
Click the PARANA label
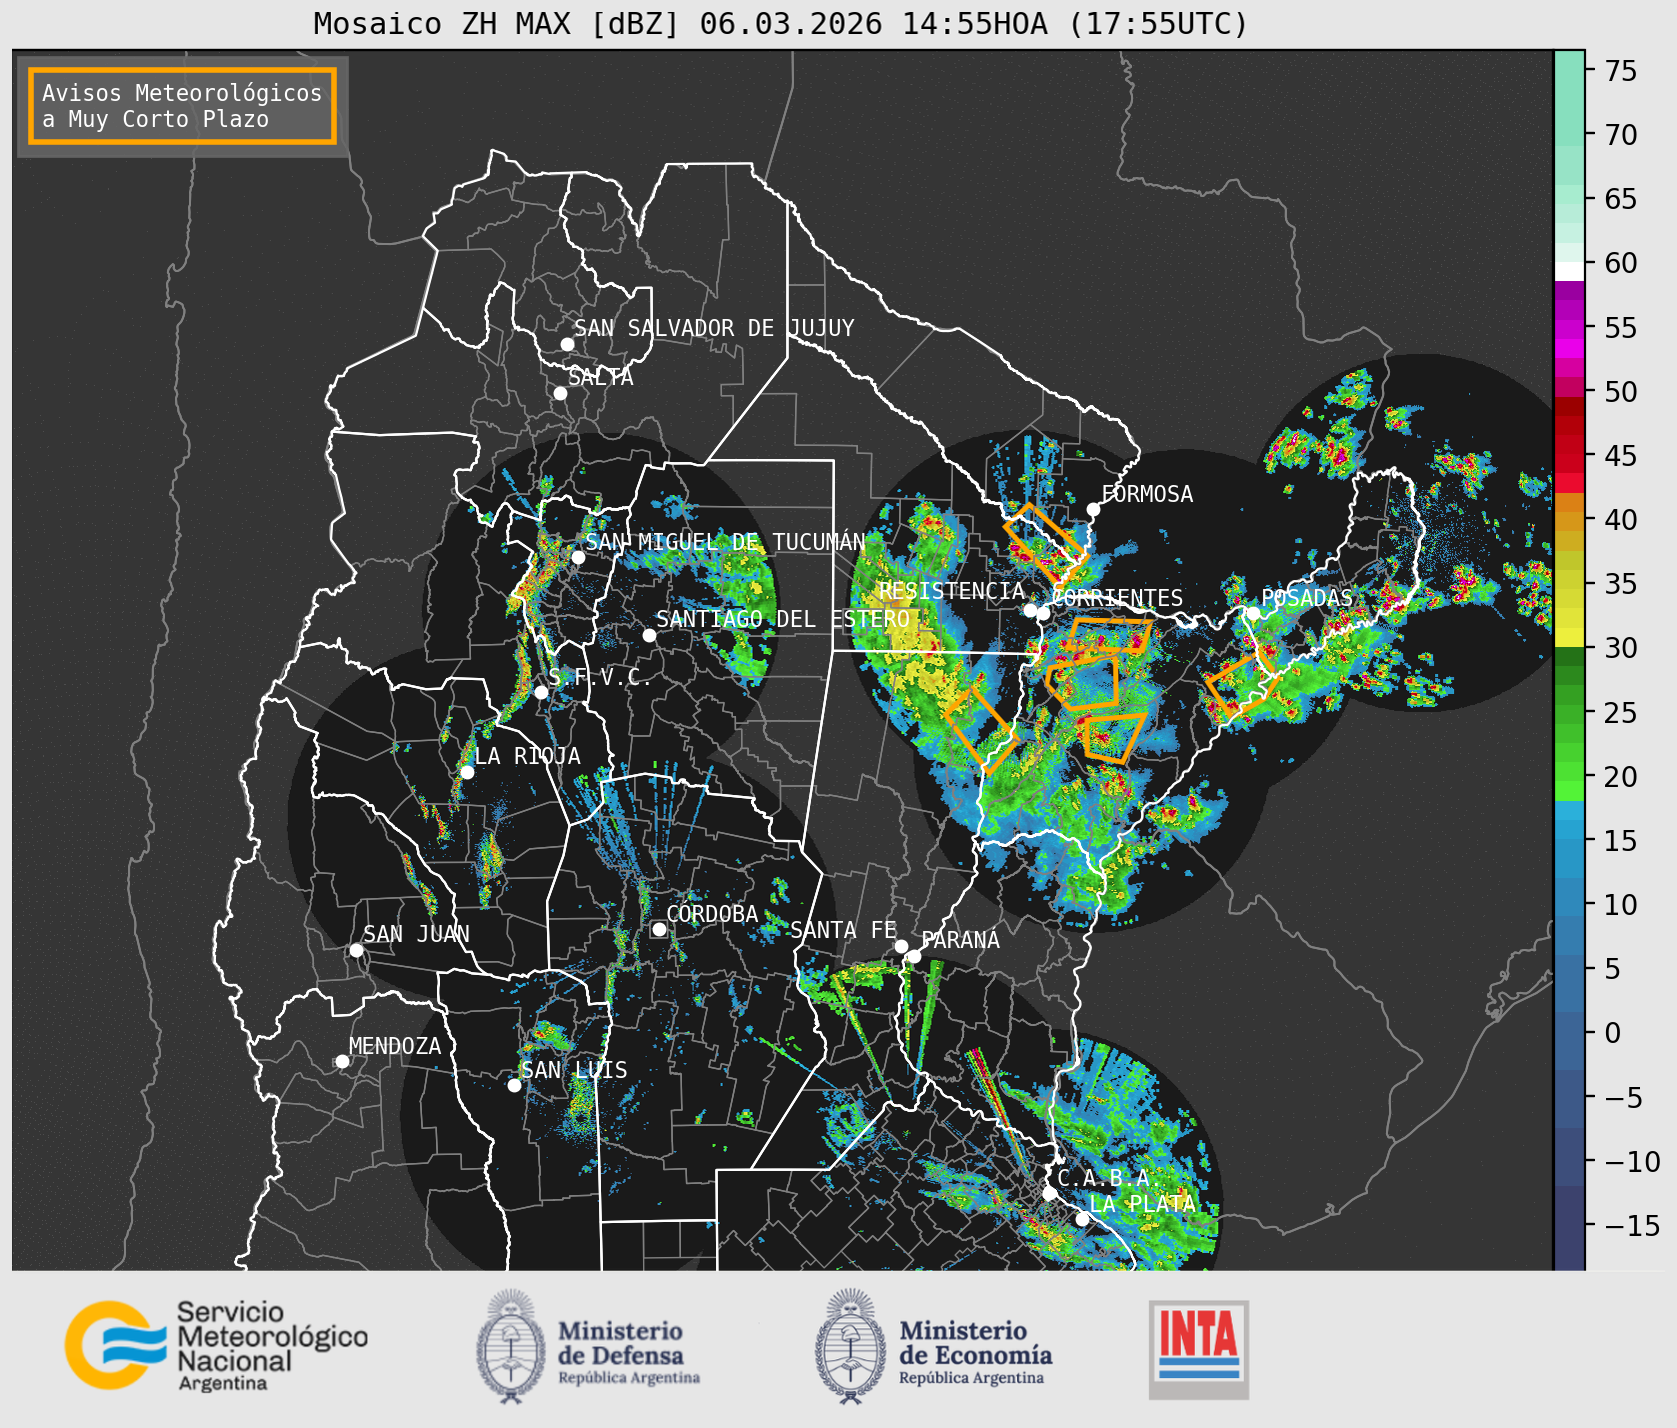960,940
